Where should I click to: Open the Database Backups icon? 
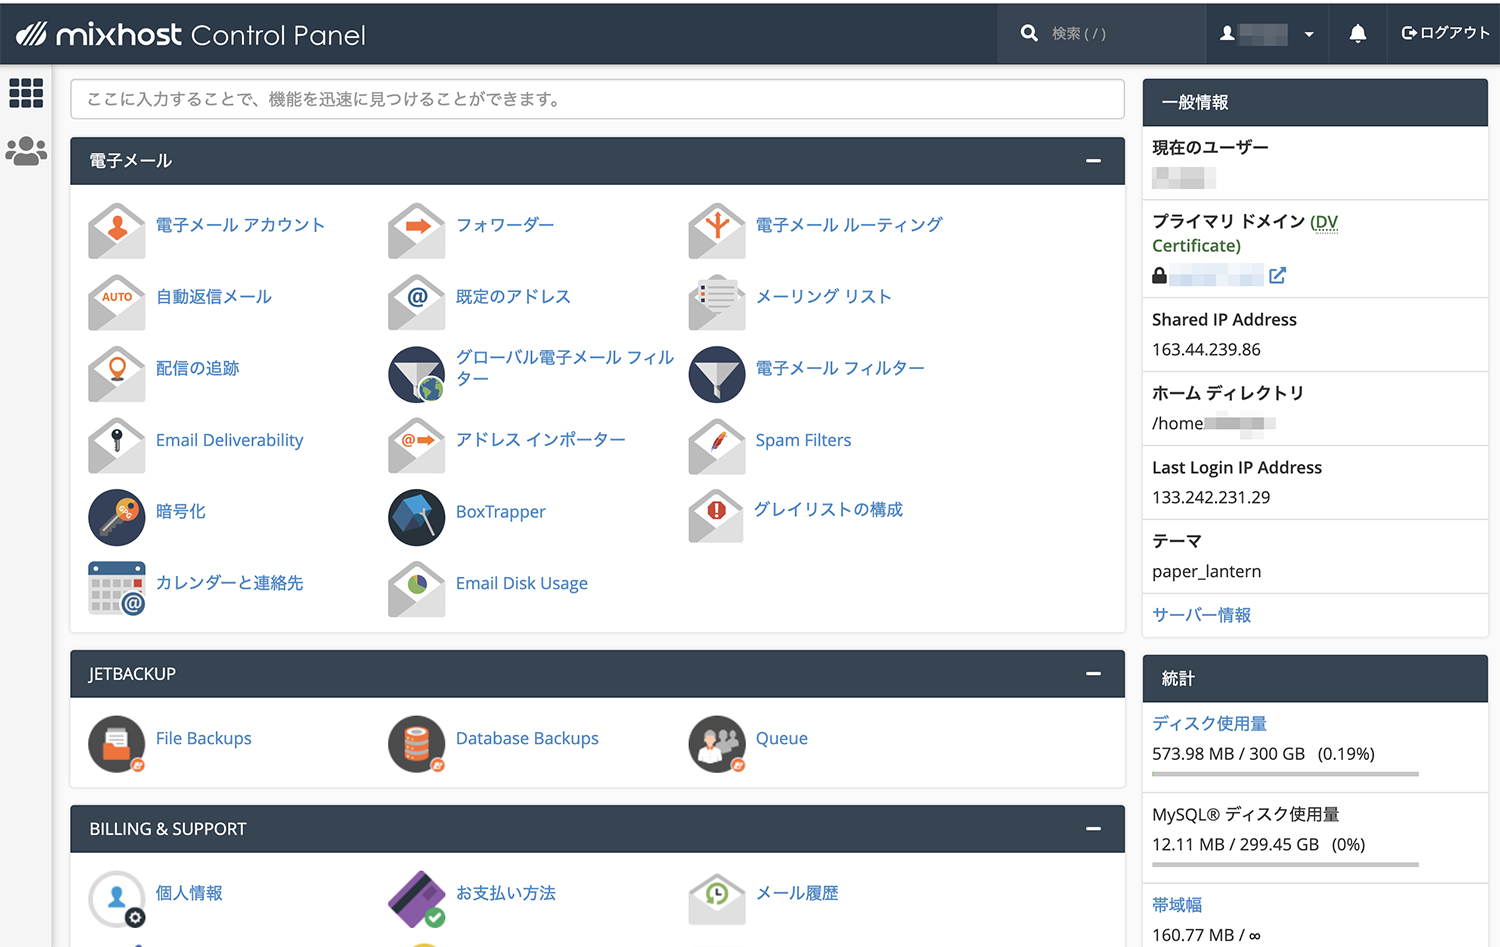tap(417, 744)
